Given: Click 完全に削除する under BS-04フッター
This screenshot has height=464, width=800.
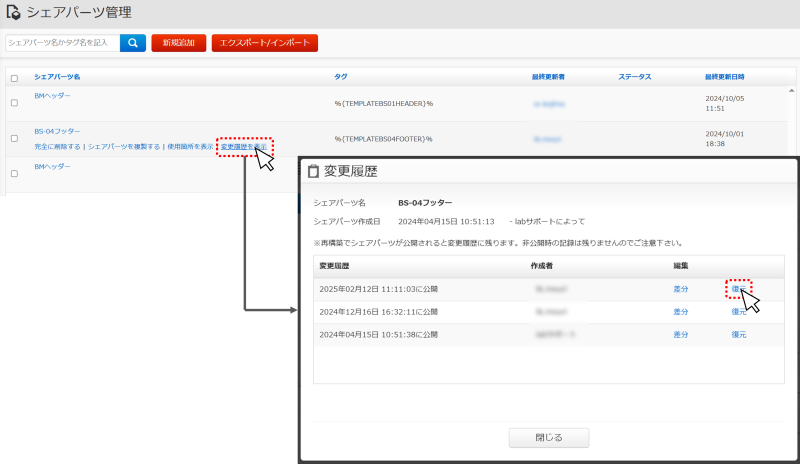Looking at the screenshot, I should pos(57,146).
